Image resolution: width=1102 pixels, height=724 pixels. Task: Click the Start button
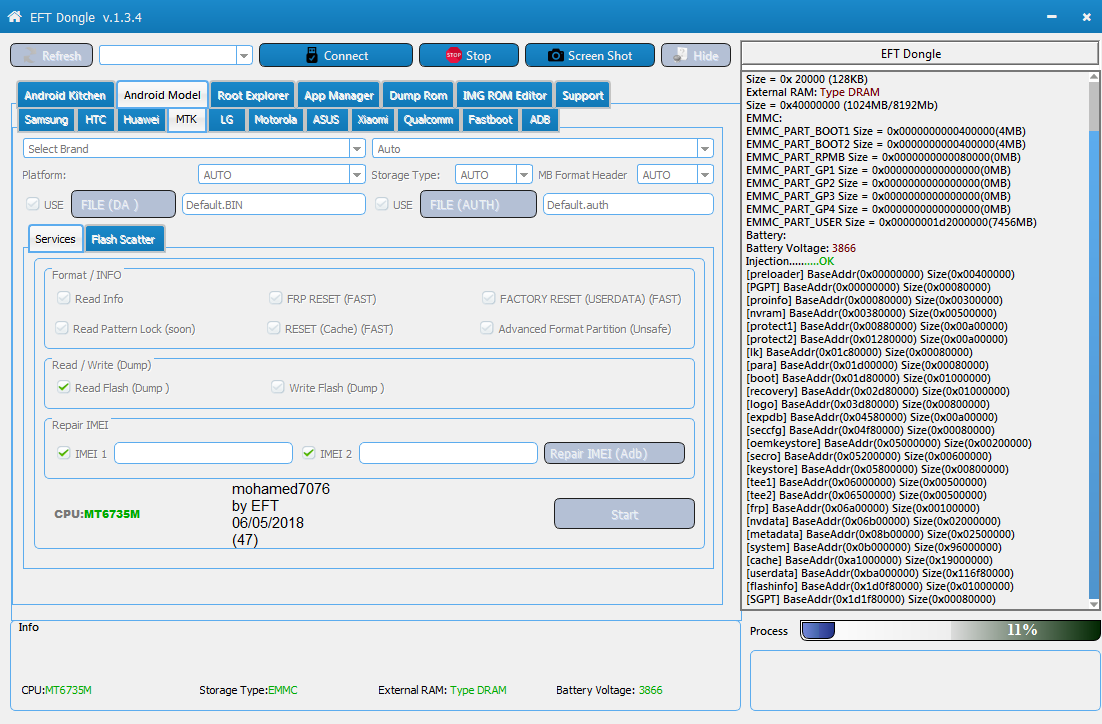click(624, 514)
